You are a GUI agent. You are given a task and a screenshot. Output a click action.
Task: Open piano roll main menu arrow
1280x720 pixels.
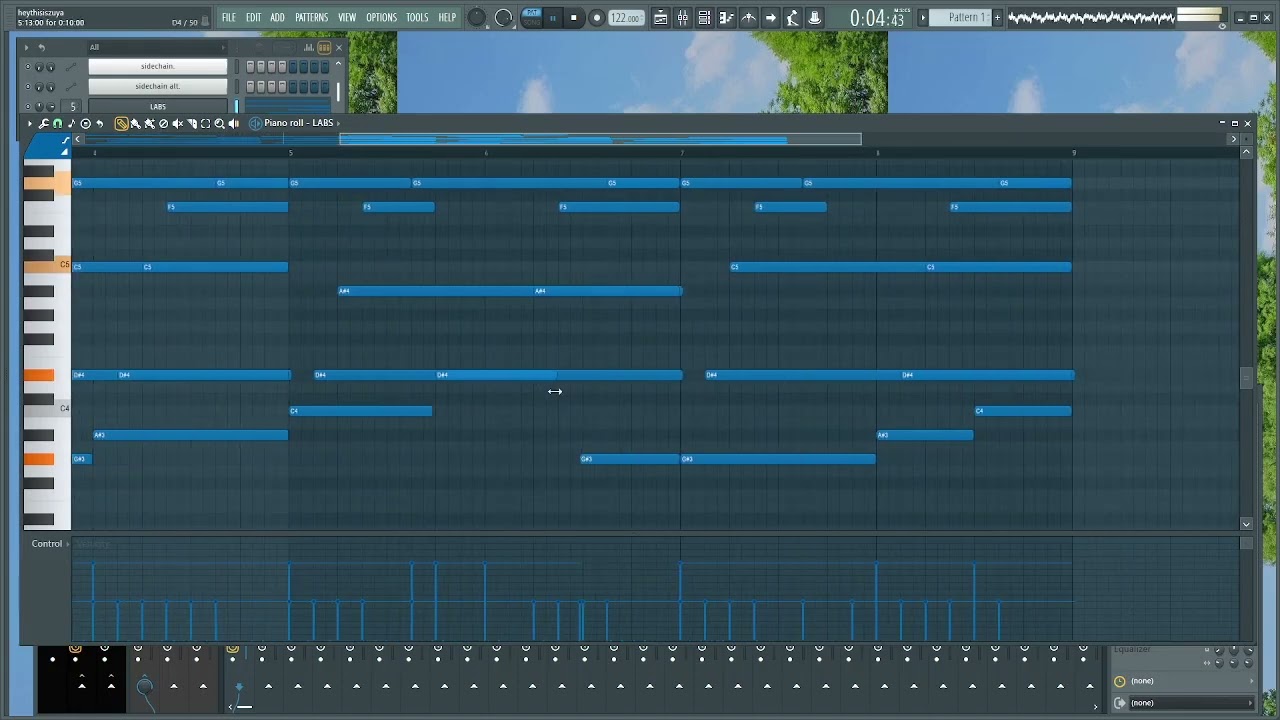(x=30, y=124)
